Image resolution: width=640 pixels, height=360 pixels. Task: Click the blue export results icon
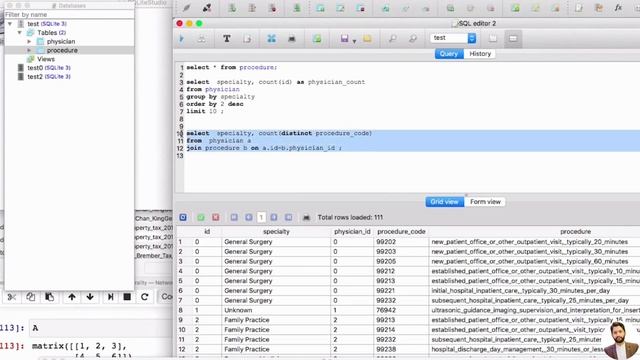271,39
